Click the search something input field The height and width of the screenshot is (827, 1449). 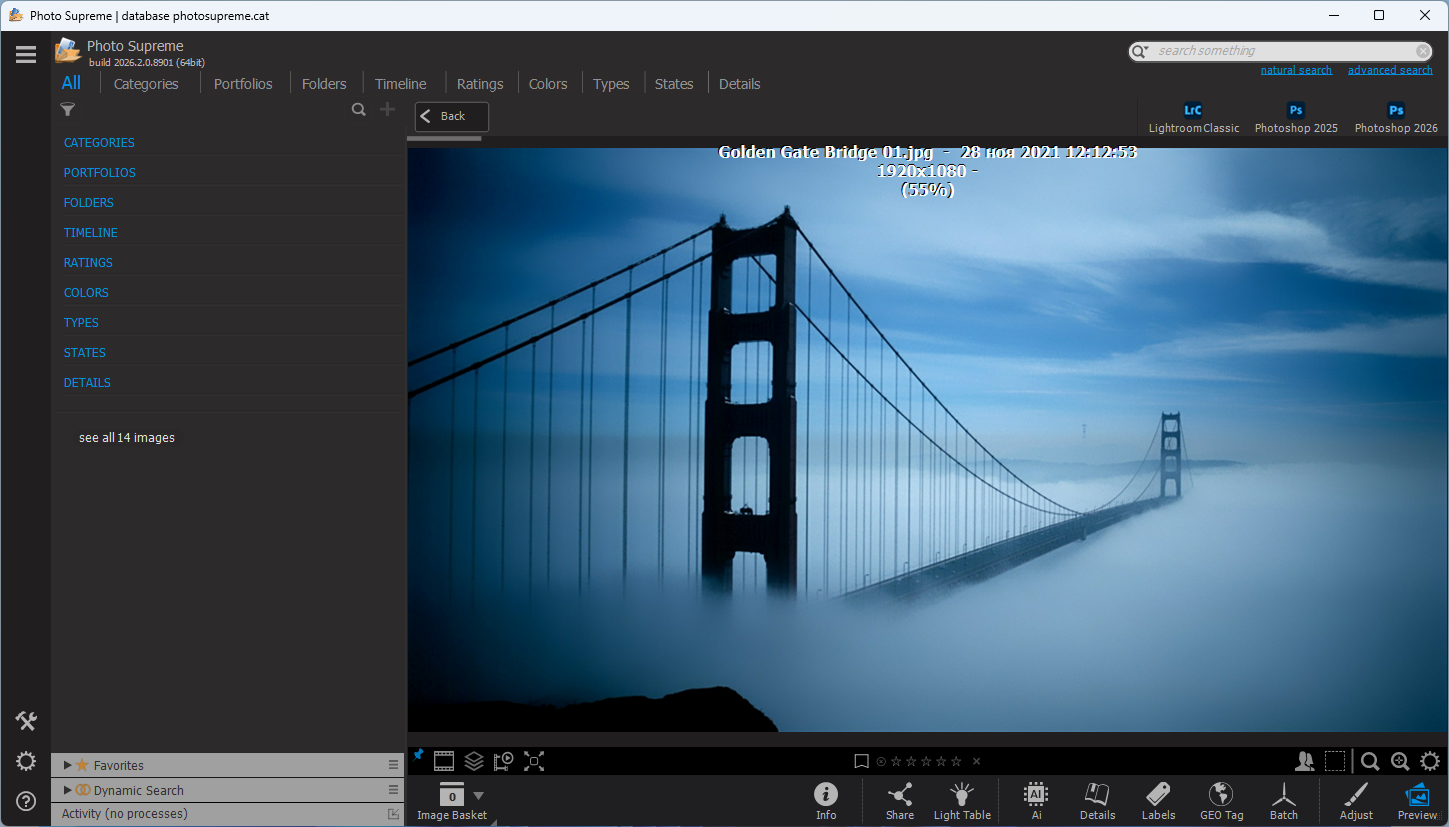point(1283,51)
